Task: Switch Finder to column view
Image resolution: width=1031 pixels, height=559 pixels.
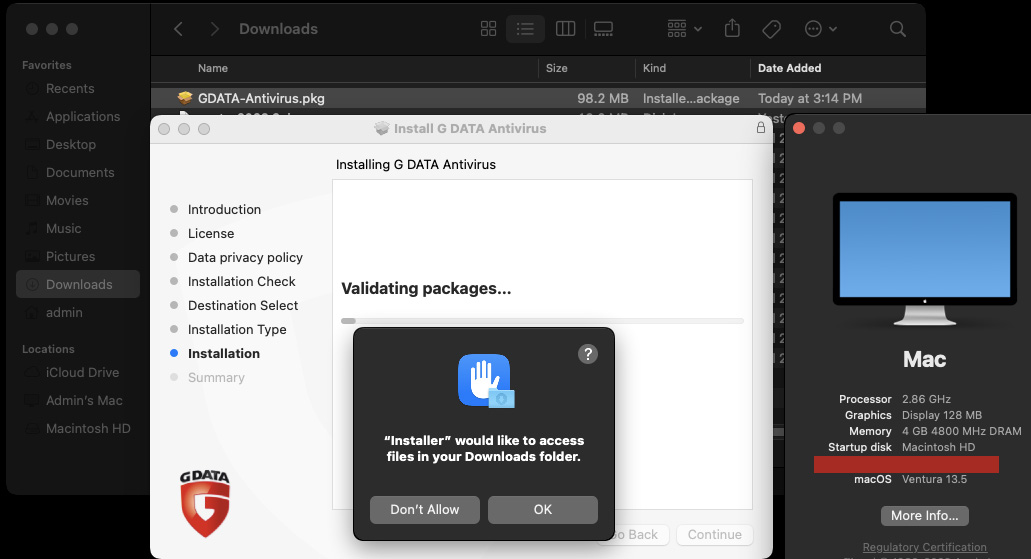Action: coord(565,29)
